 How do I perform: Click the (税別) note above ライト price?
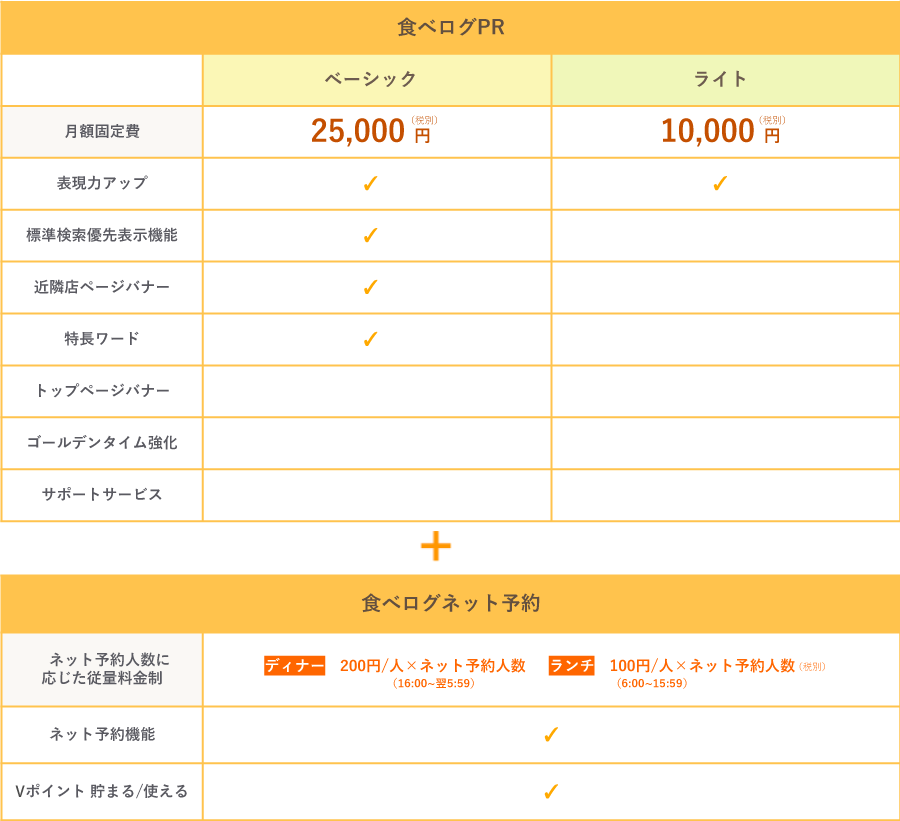(772, 120)
